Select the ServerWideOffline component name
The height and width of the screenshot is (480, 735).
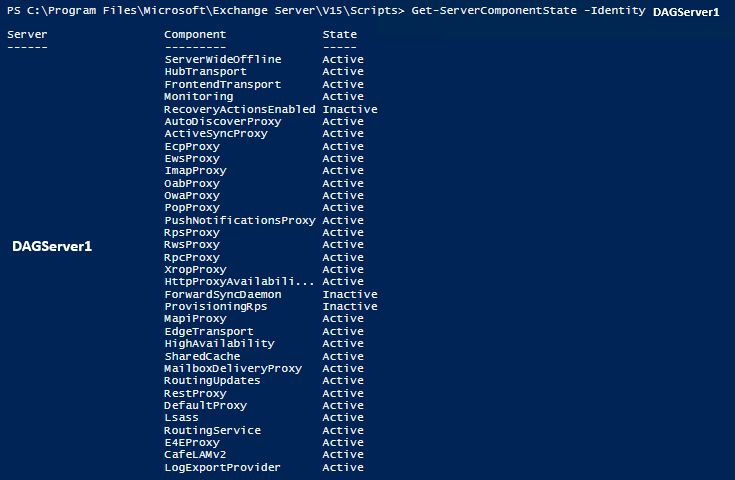pyautogui.click(x=223, y=60)
